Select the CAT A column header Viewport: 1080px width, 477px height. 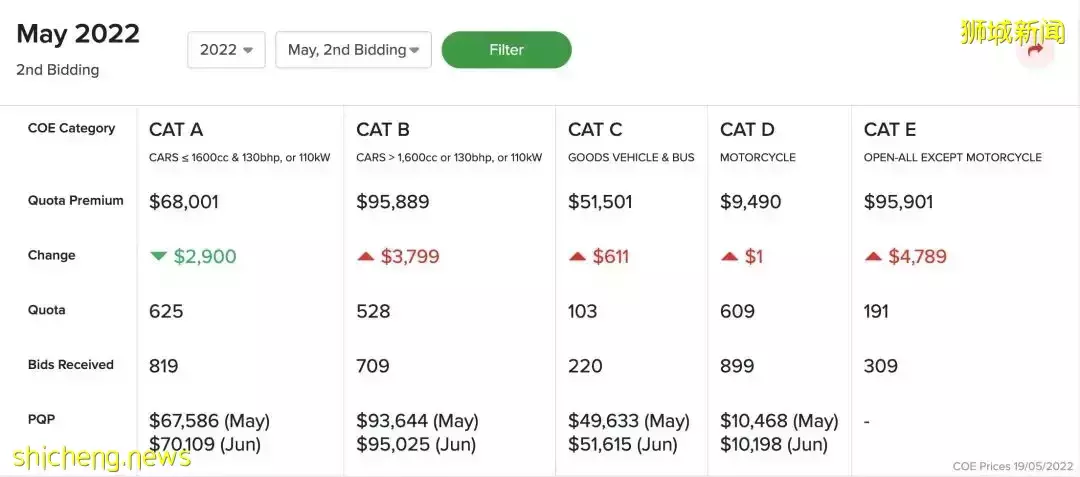(x=176, y=129)
